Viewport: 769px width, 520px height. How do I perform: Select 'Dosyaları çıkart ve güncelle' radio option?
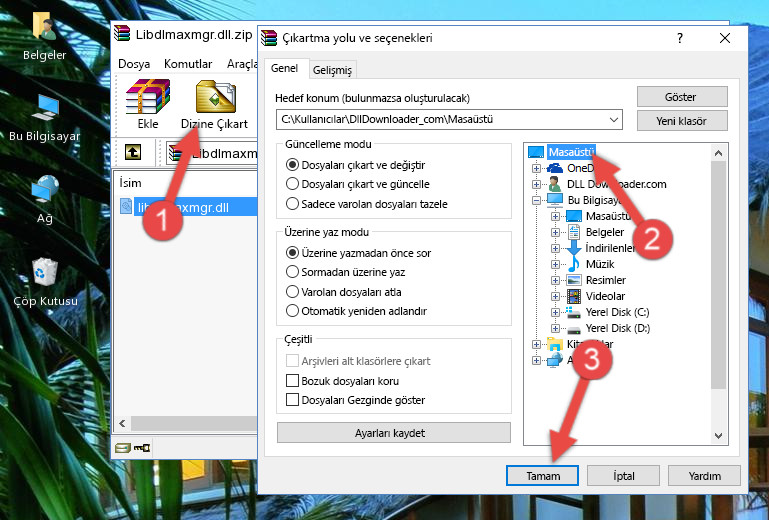point(292,184)
